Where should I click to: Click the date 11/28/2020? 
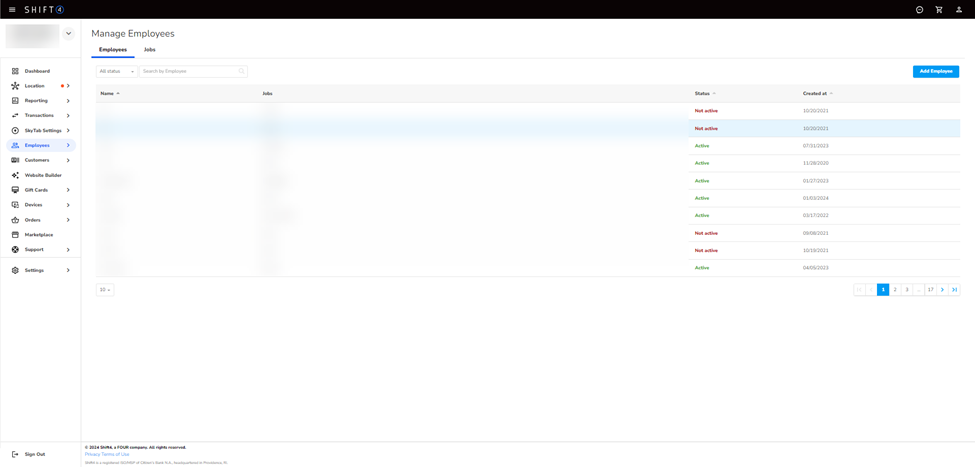tap(816, 163)
